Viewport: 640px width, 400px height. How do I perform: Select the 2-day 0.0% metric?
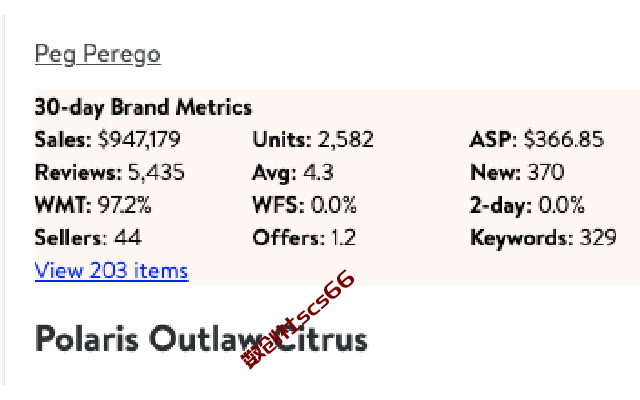pyautogui.click(x=527, y=205)
